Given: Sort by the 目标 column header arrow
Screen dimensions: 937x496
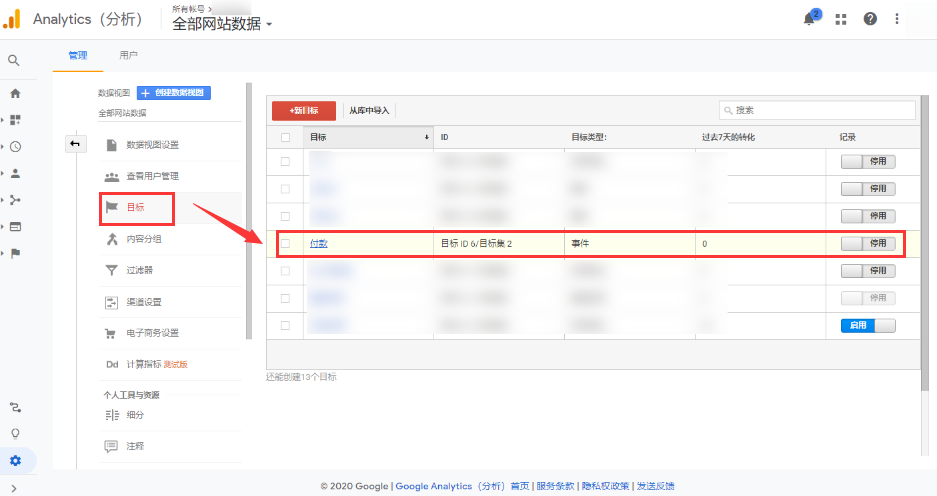Looking at the screenshot, I should (x=427, y=137).
